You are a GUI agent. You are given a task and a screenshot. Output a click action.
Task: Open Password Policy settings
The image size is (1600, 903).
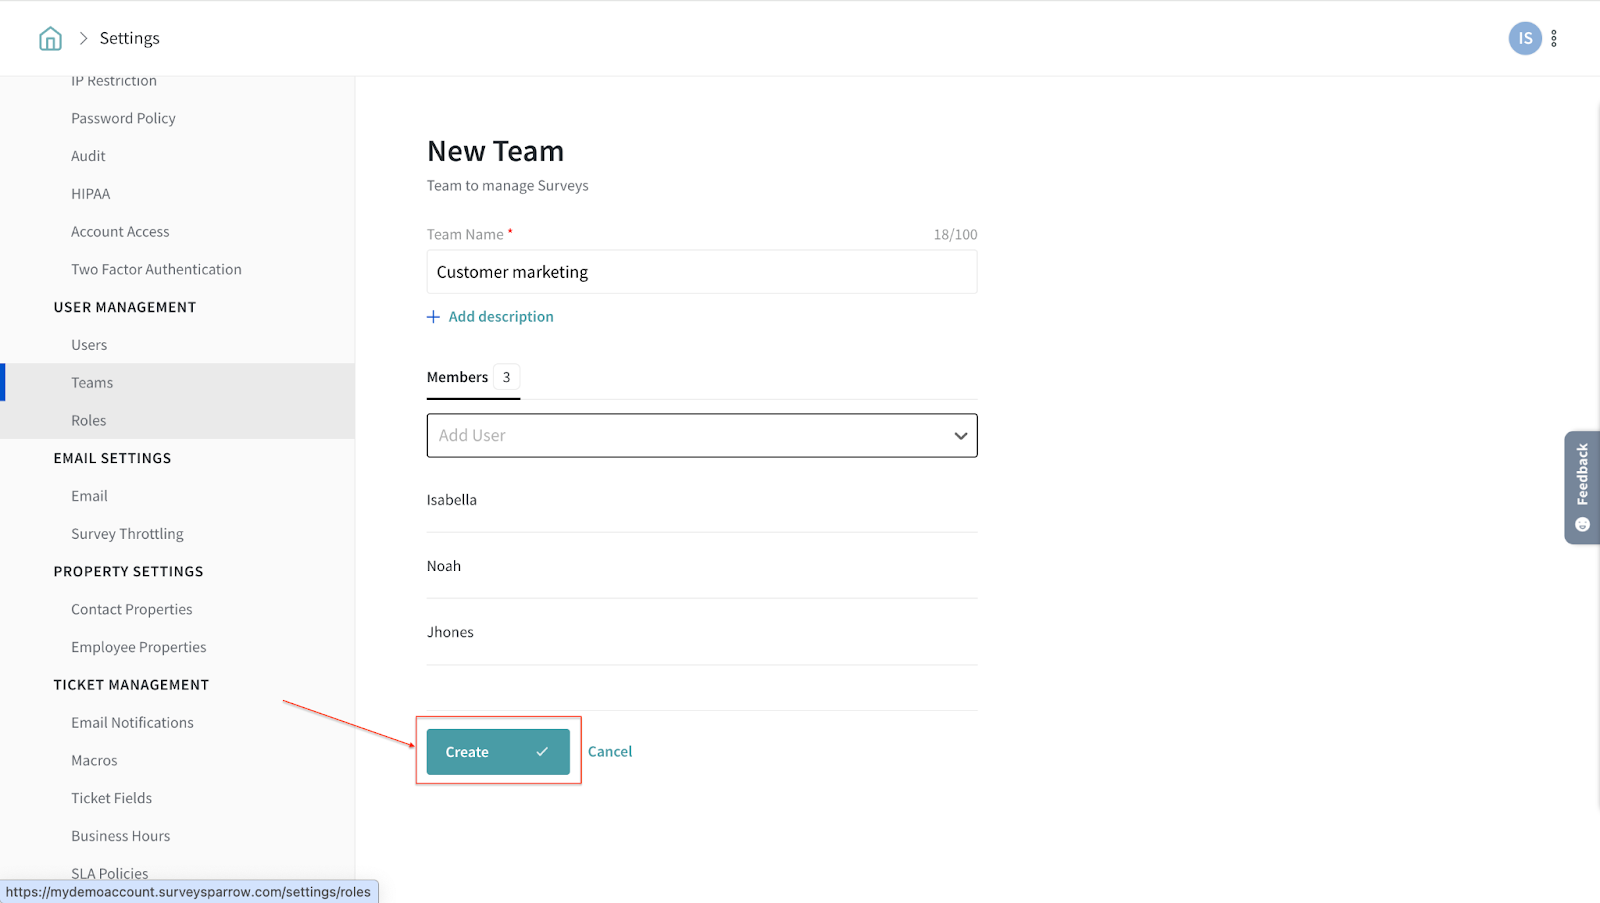click(123, 118)
